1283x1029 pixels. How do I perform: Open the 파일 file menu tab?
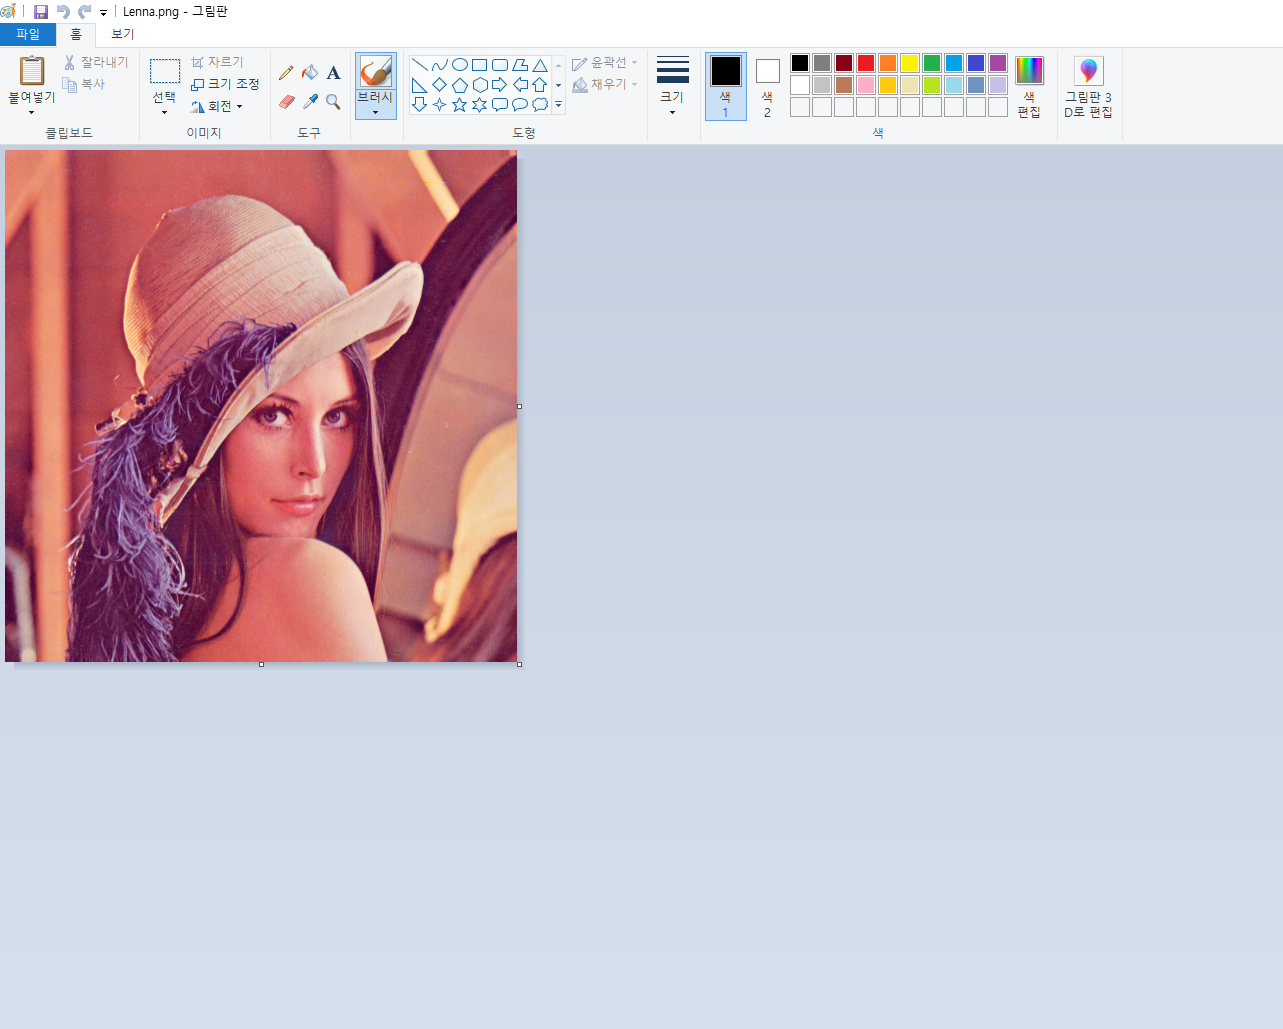pos(28,35)
